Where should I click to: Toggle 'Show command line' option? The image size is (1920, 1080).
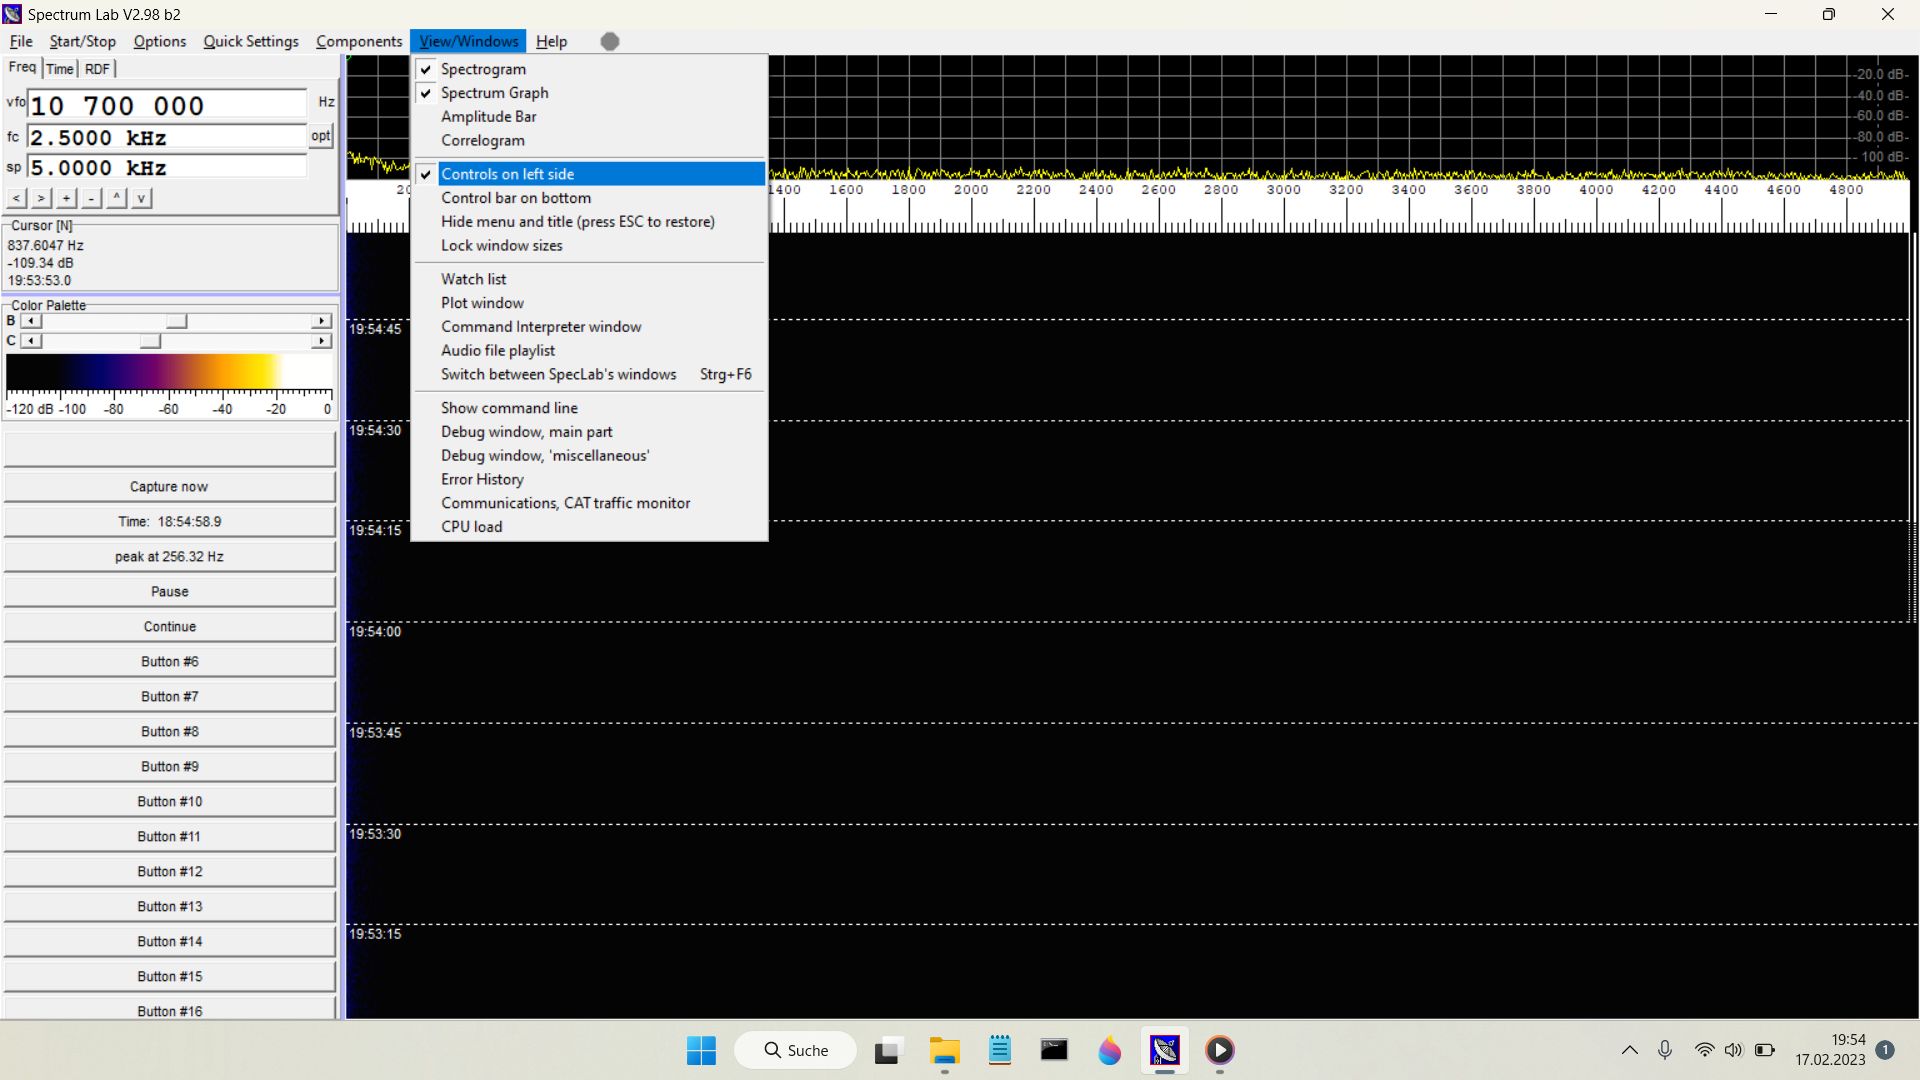589,408
